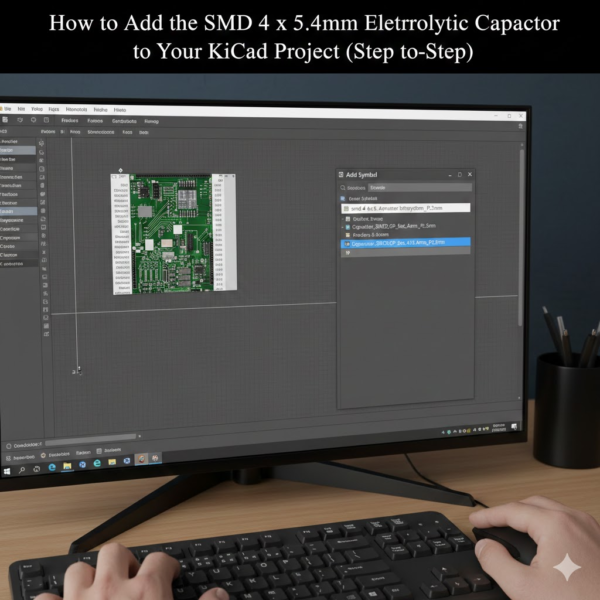Click the first icon in top toolbar

[5, 120]
